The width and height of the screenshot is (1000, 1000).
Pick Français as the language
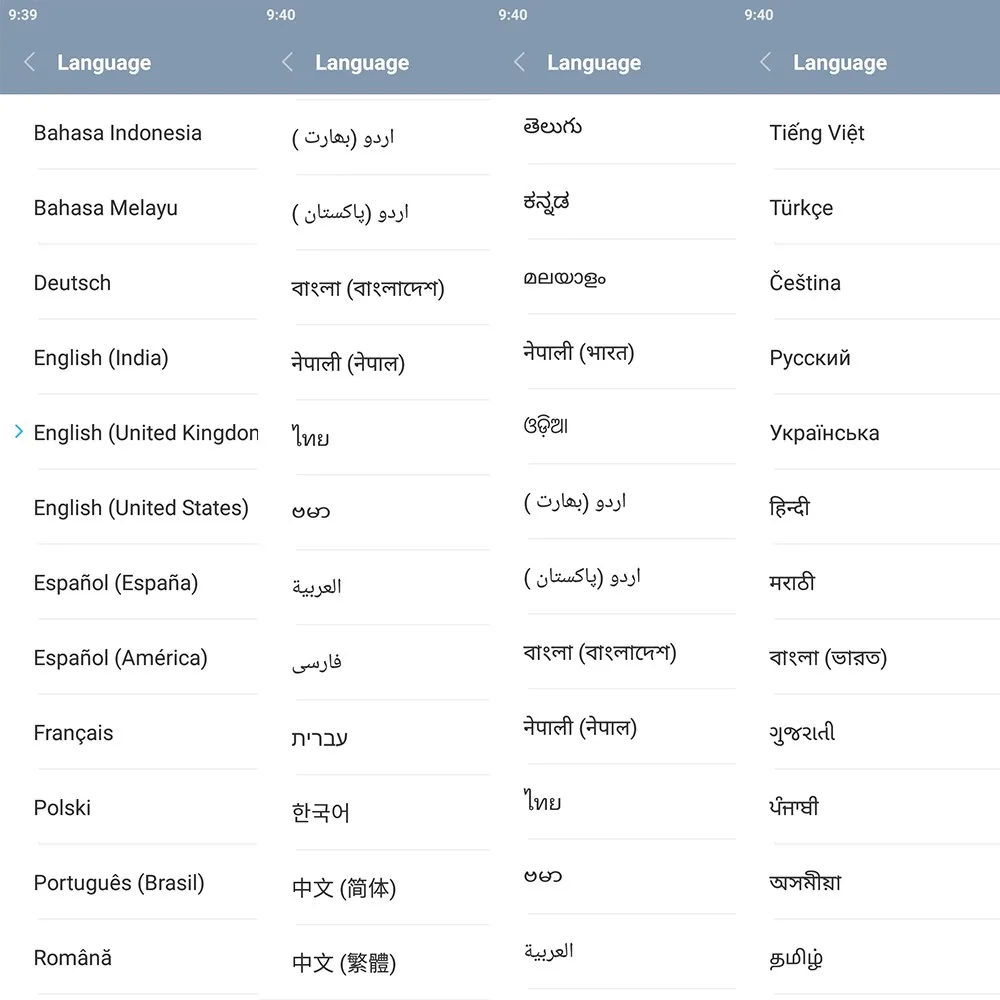(x=73, y=732)
